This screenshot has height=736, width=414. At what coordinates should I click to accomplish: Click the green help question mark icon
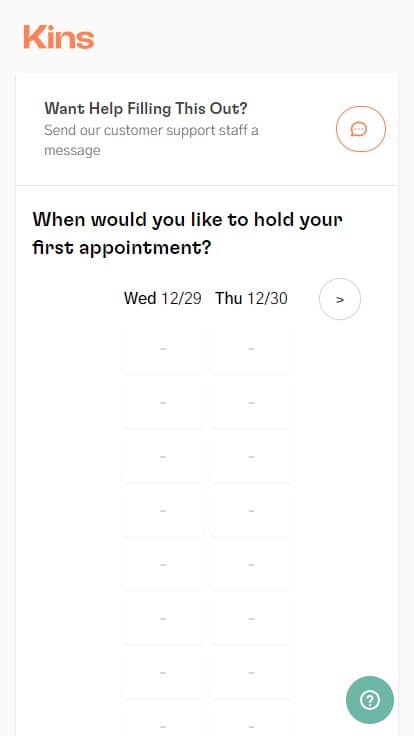tap(370, 700)
